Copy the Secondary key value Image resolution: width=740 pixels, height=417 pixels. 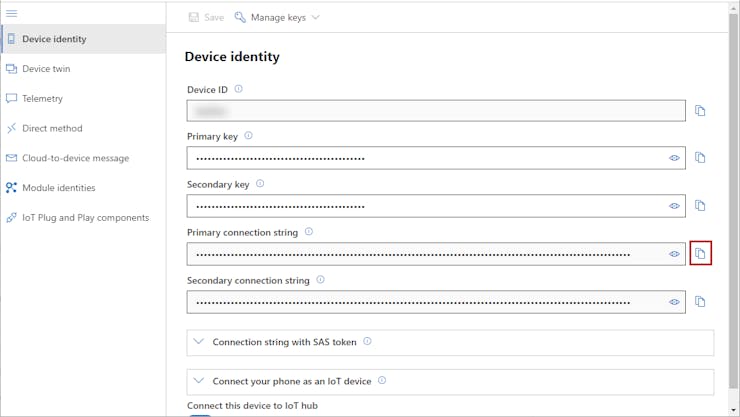(700, 206)
